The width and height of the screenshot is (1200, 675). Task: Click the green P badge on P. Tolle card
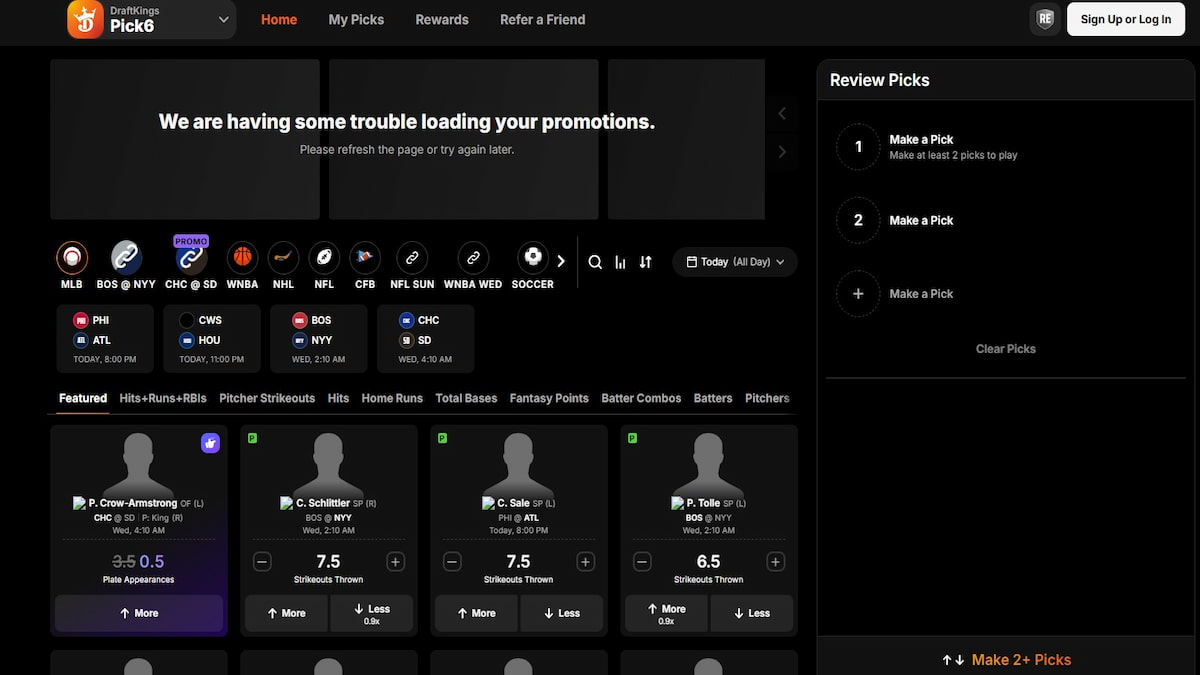[x=631, y=438]
